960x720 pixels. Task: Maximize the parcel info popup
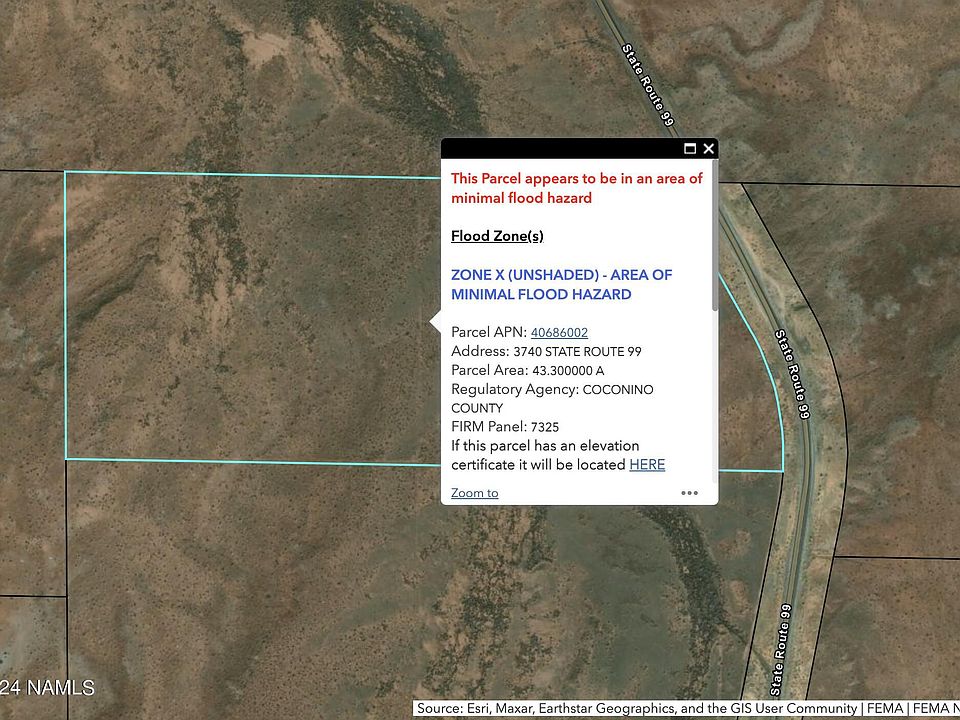click(x=690, y=149)
